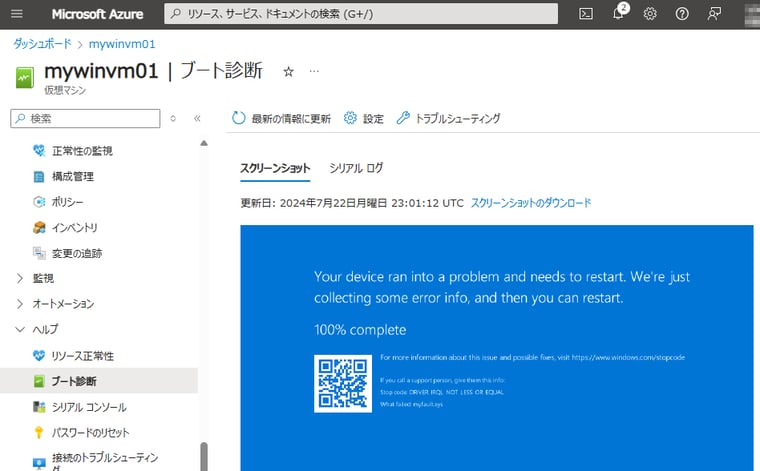
Task: Open the feedback icon in header
Action: click(714, 14)
